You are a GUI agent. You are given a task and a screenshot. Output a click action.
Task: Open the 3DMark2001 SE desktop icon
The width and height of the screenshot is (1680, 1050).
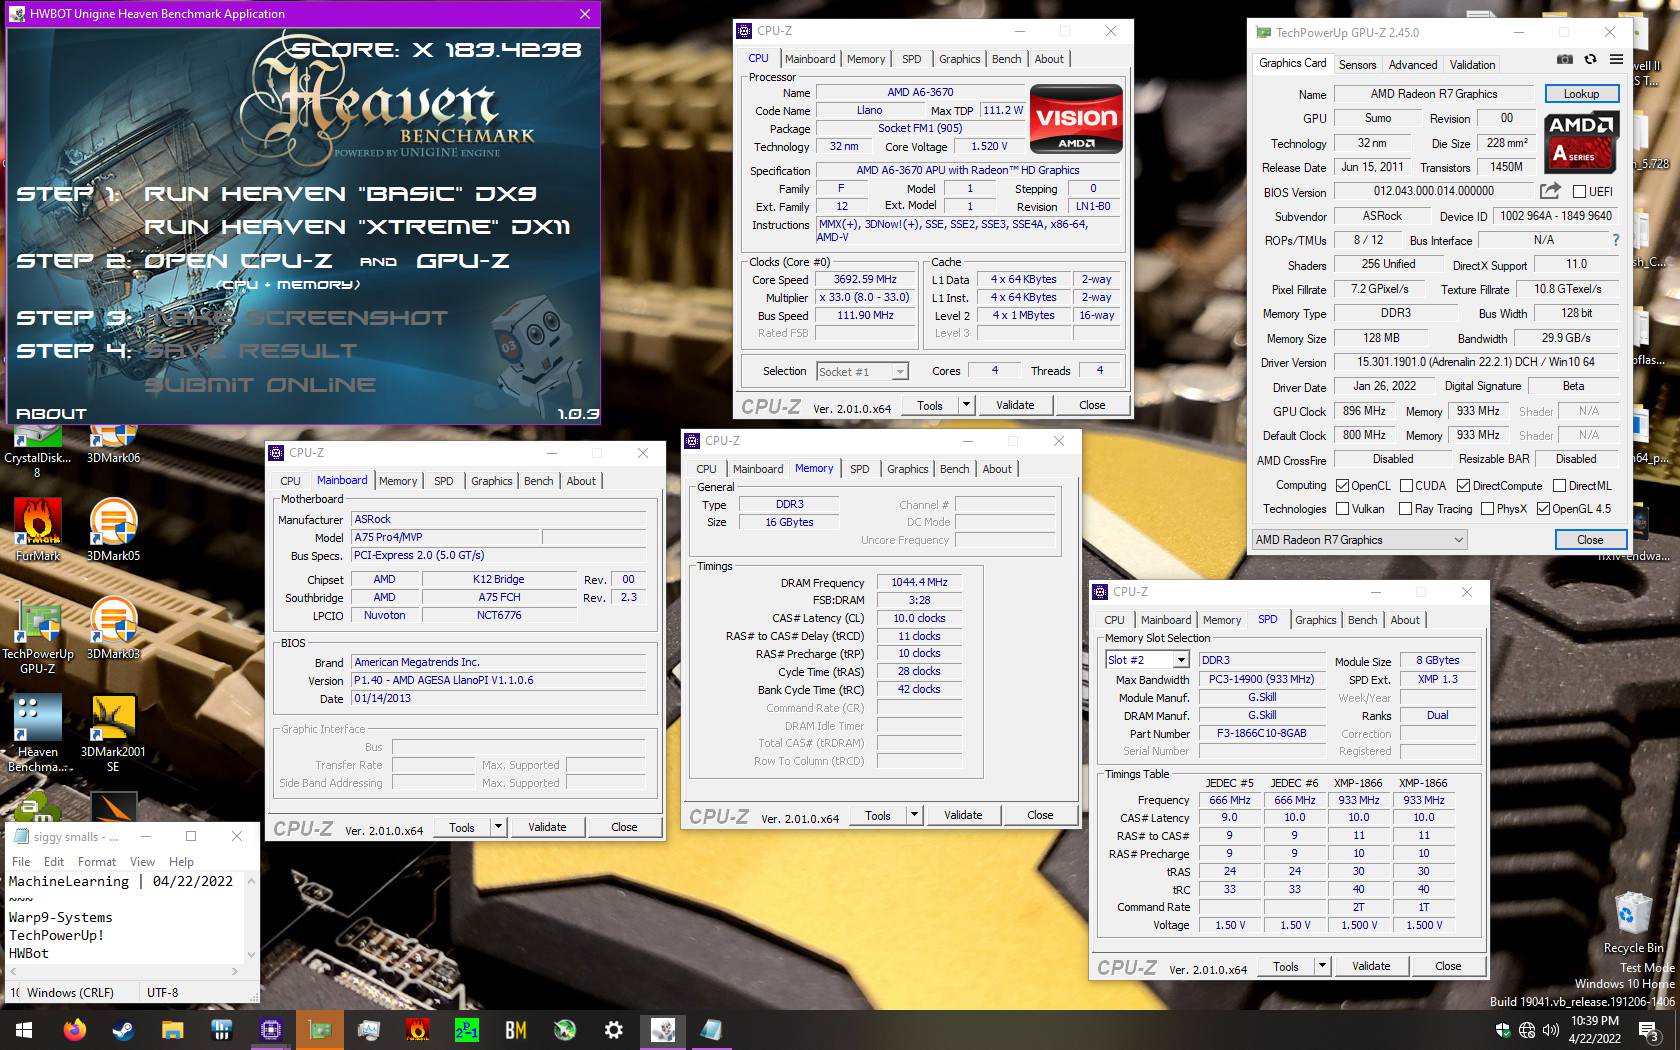(113, 734)
